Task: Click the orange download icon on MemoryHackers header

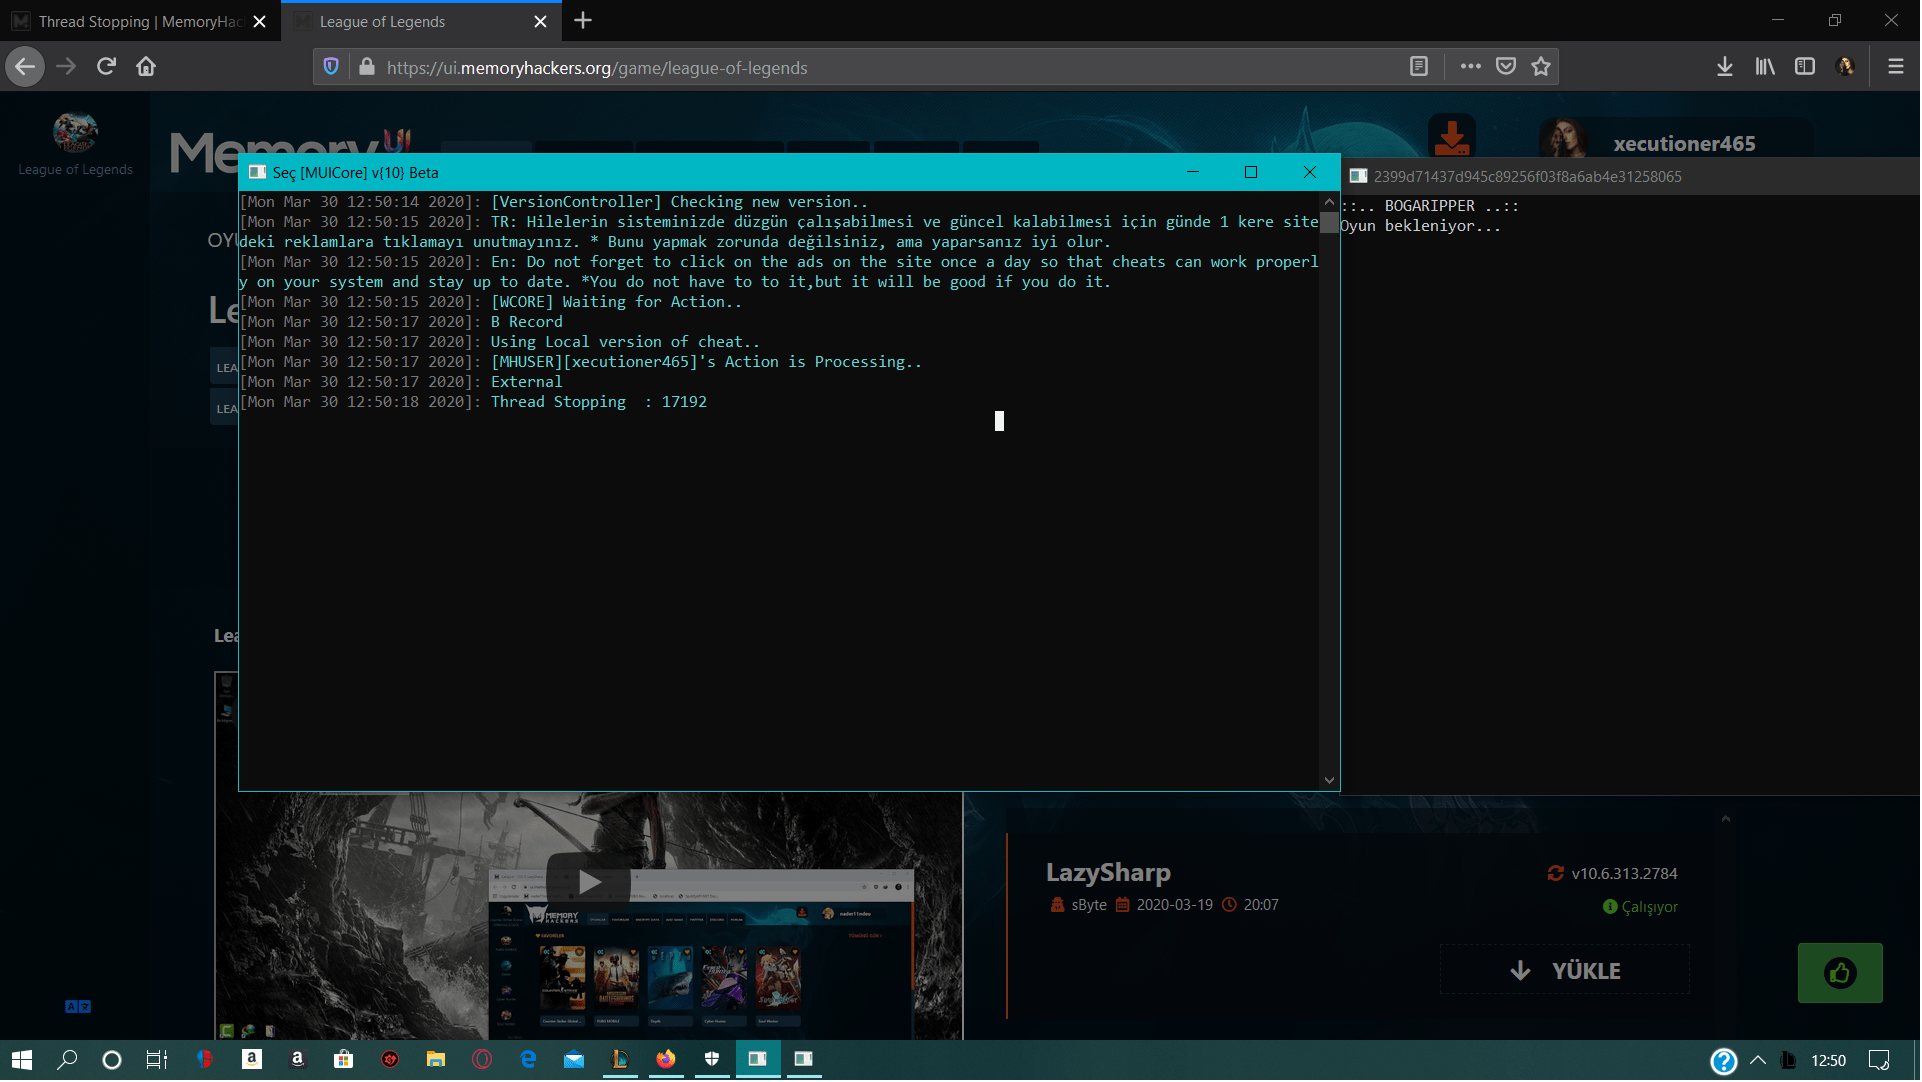Action: pyautogui.click(x=1452, y=136)
